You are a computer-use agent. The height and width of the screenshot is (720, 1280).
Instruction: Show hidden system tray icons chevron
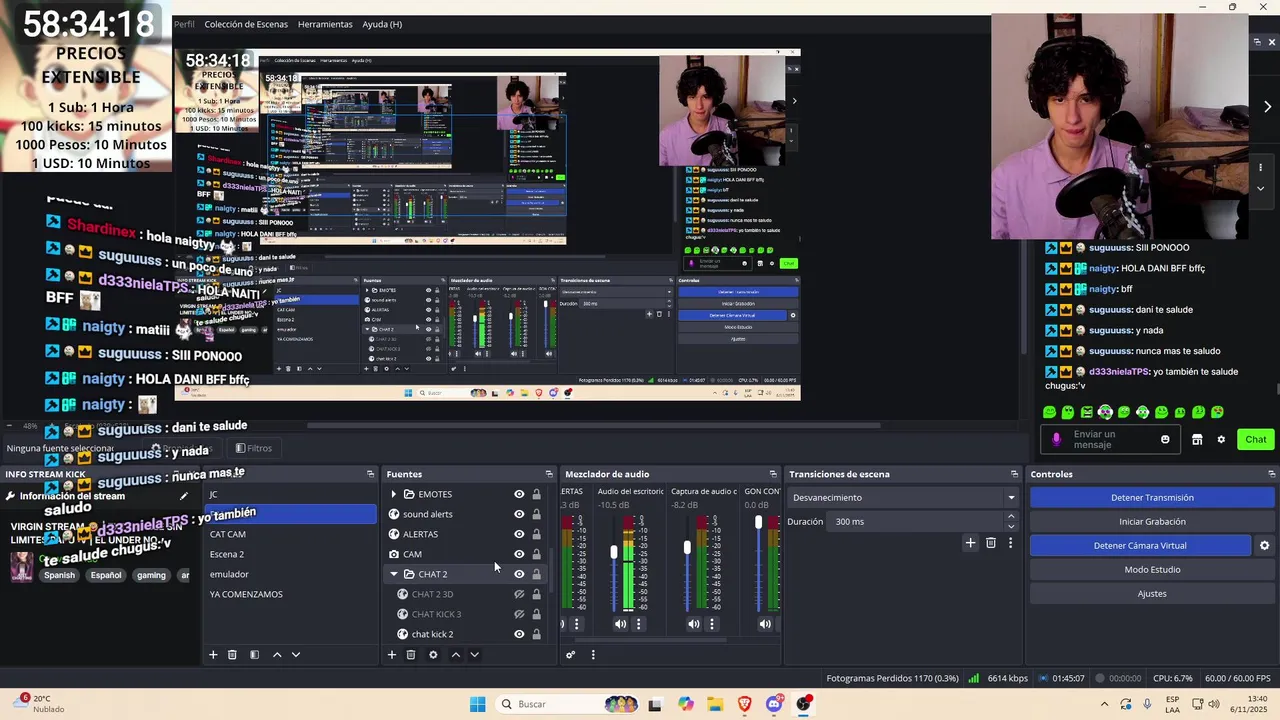pyautogui.click(x=1104, y=704)
